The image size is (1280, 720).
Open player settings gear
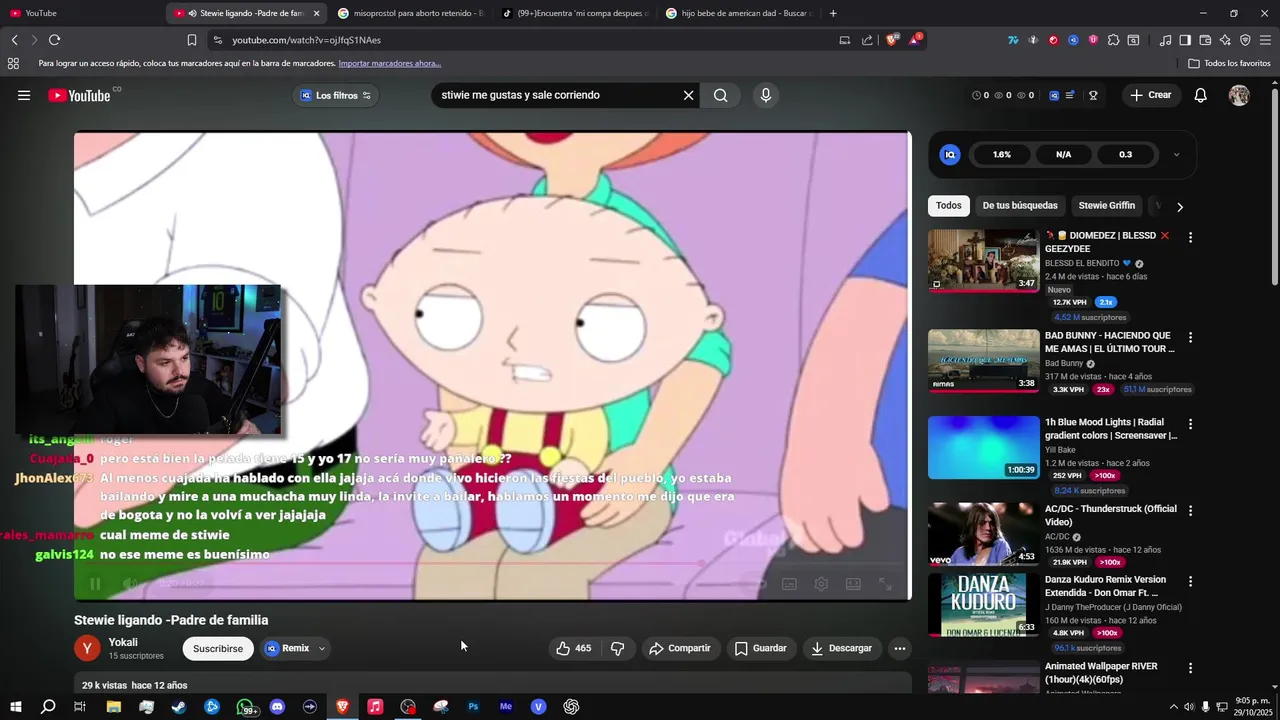tap(821, 584)
